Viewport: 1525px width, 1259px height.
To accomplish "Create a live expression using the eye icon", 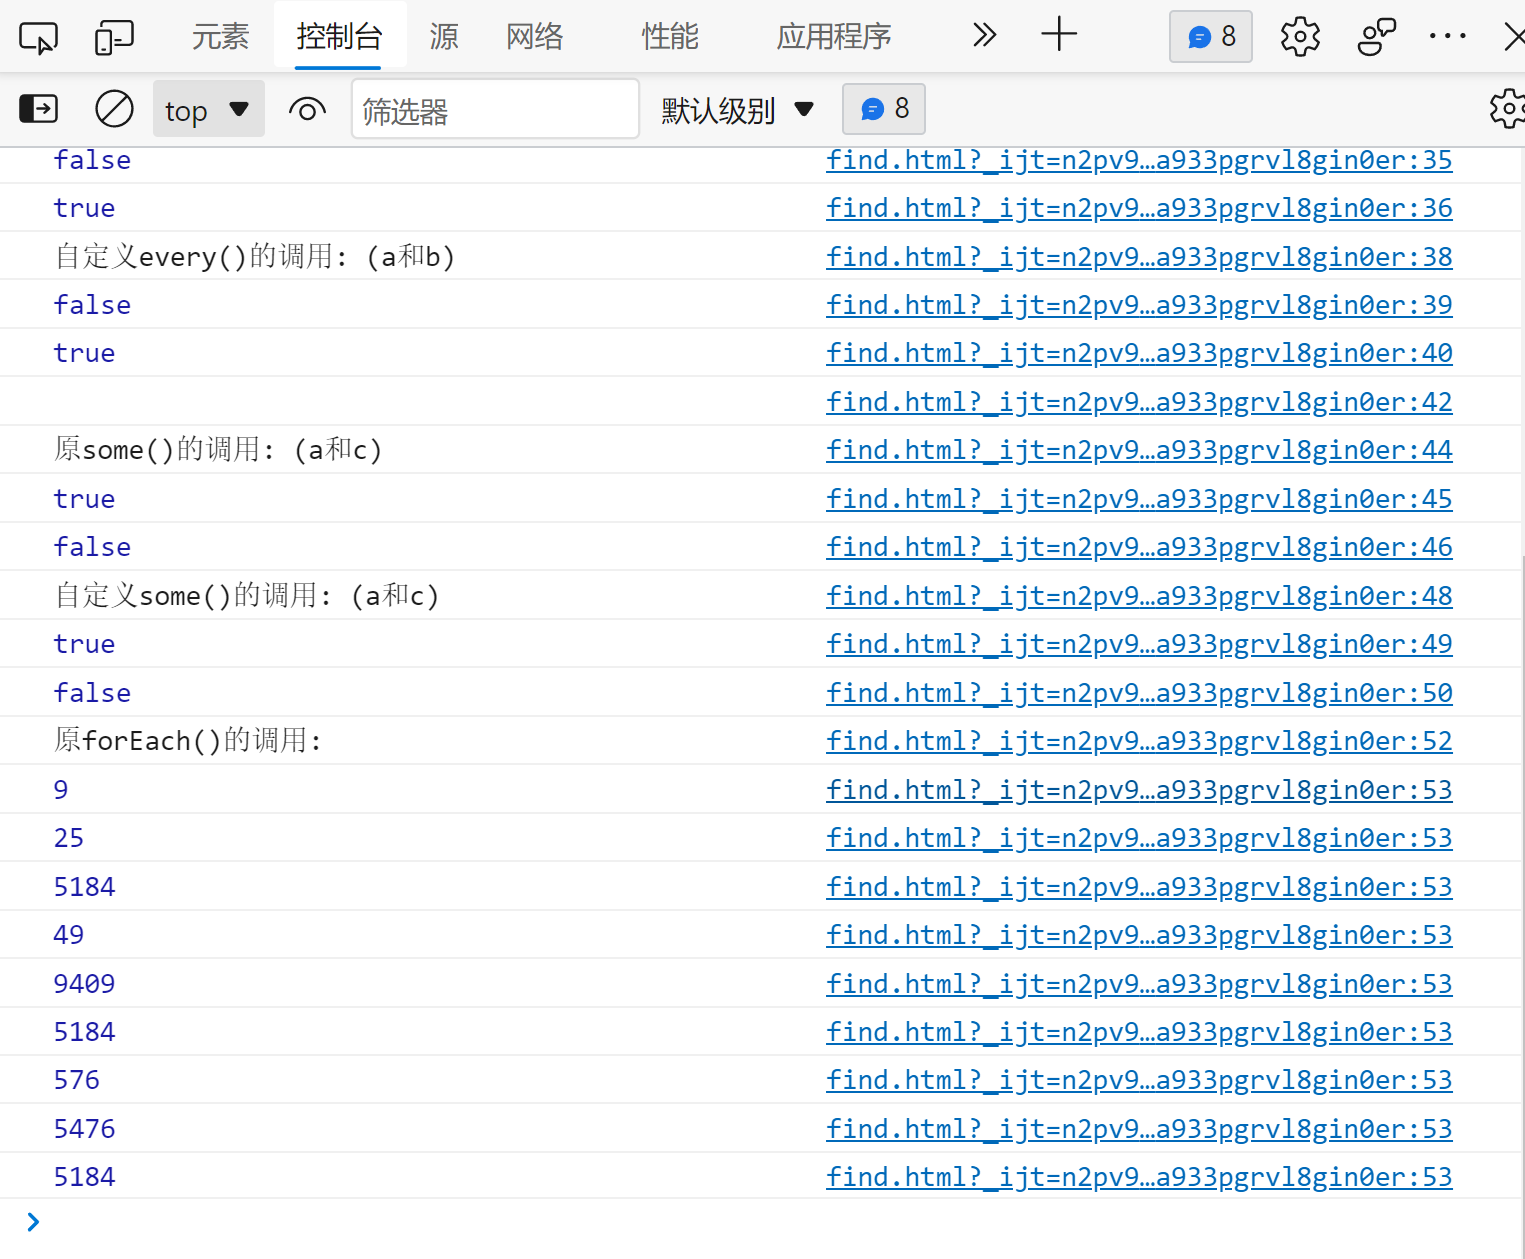I will pos(307,109).
